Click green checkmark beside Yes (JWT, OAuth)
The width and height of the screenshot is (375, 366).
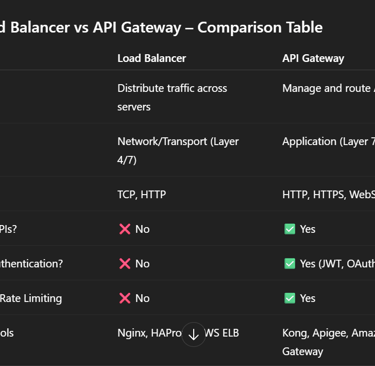tap(290, 264)
